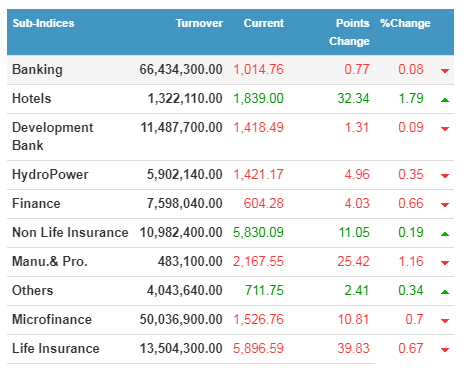Click the green up arrow in Others row
The height and width of the screenshot is (374, 466).
pos(445,292)
